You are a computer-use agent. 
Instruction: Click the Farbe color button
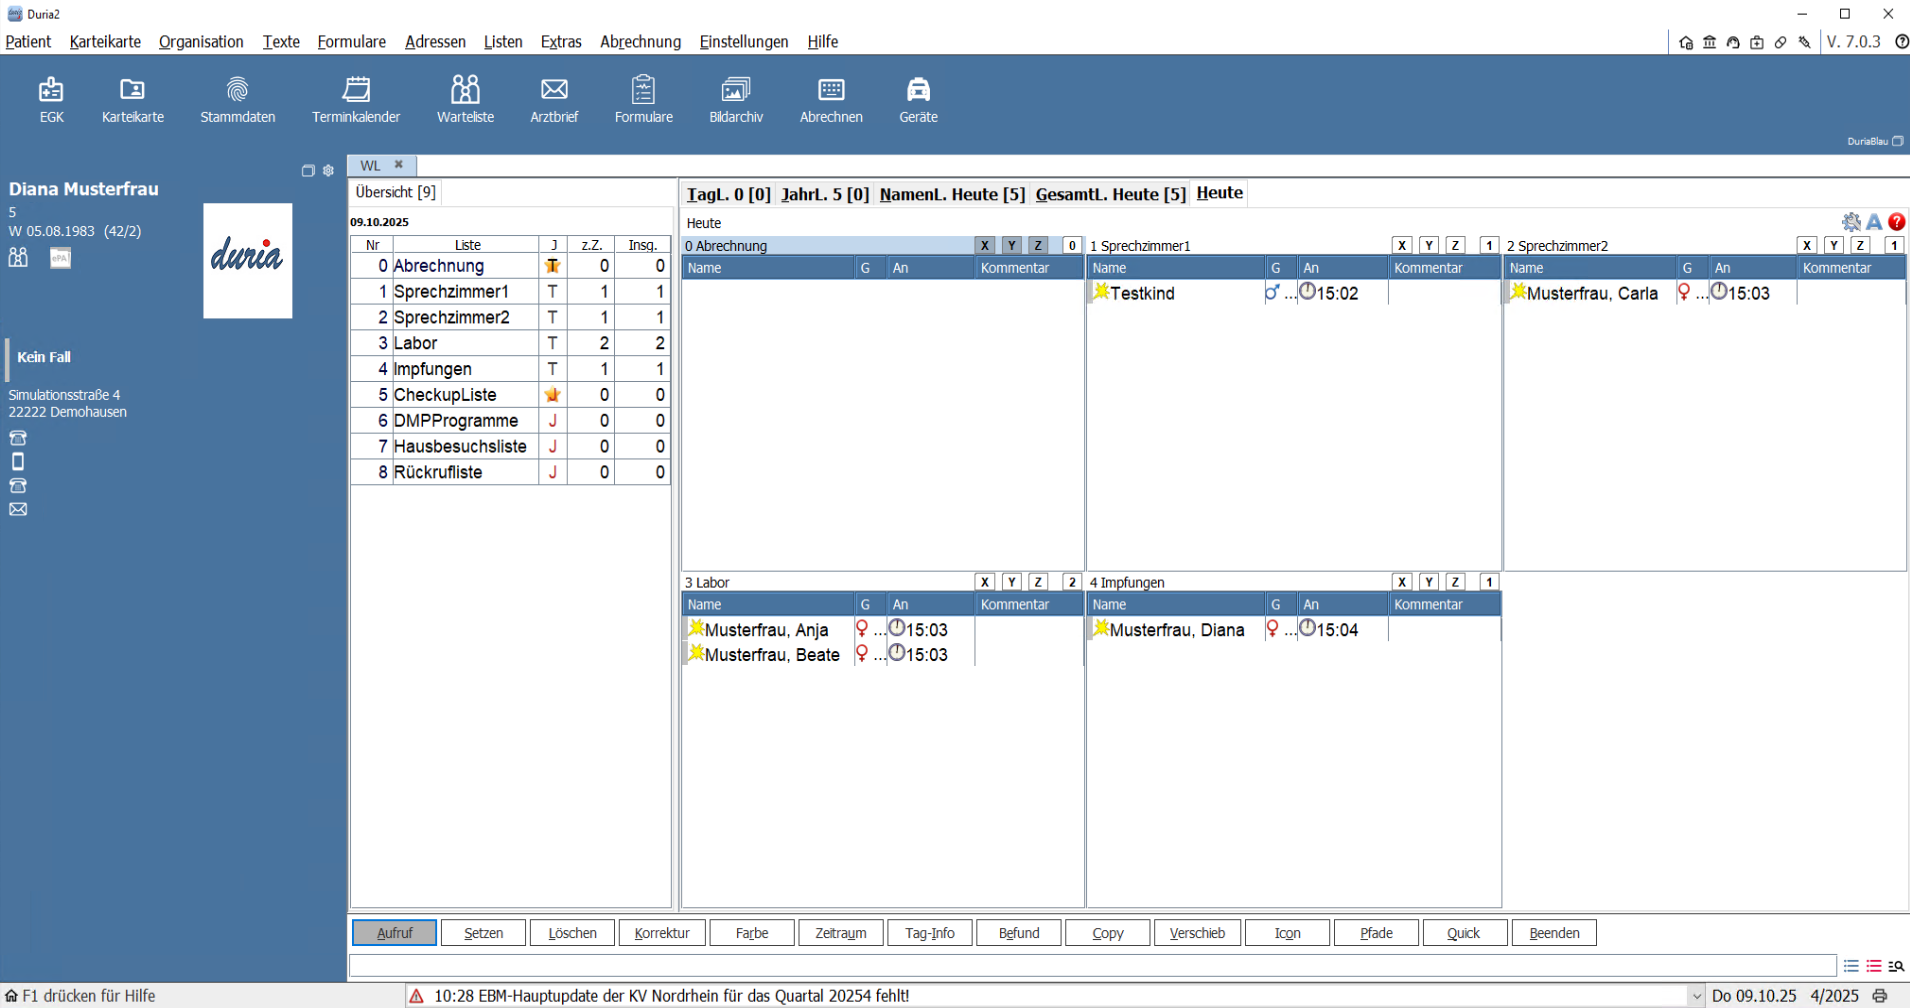point(751,933)
